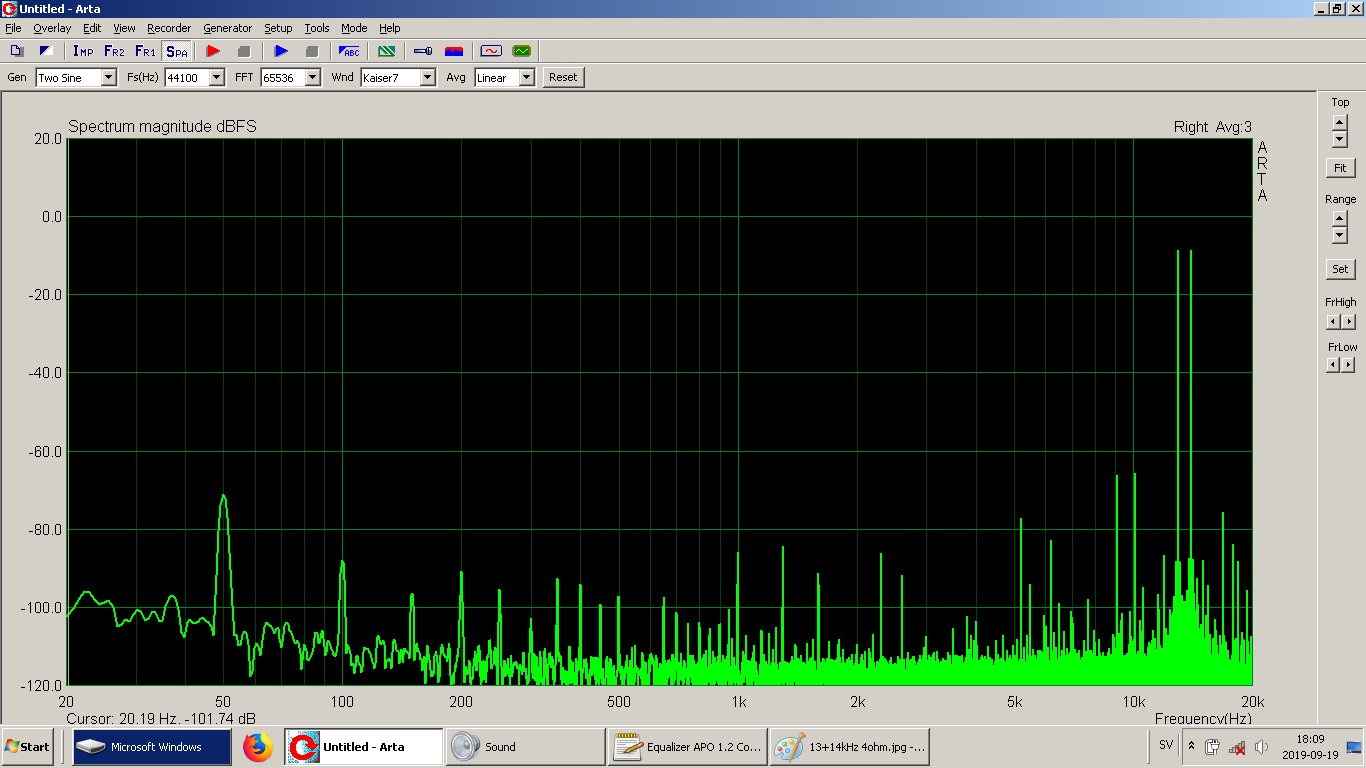Switch to FR2 dual-channel frequency response mode
This screenshot has height=768, width=1366.
114,51
